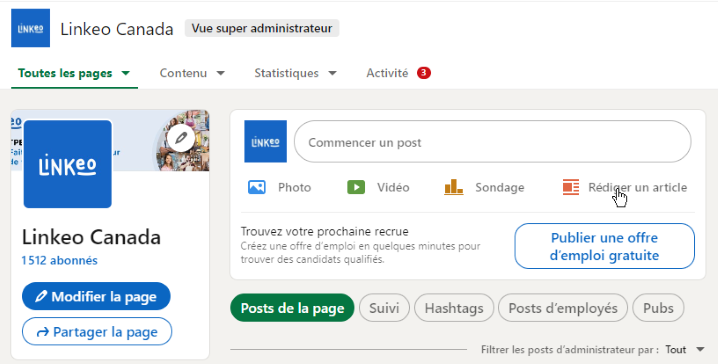The width and height of the screenshot is (718, 364).
Task: Select the Pubs filter pill
Action: (658, 308)
